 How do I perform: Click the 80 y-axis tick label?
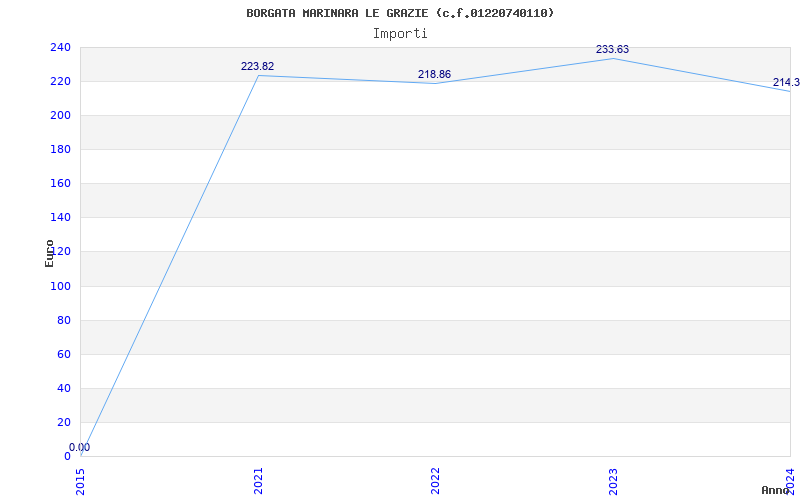tap(64, 320)
